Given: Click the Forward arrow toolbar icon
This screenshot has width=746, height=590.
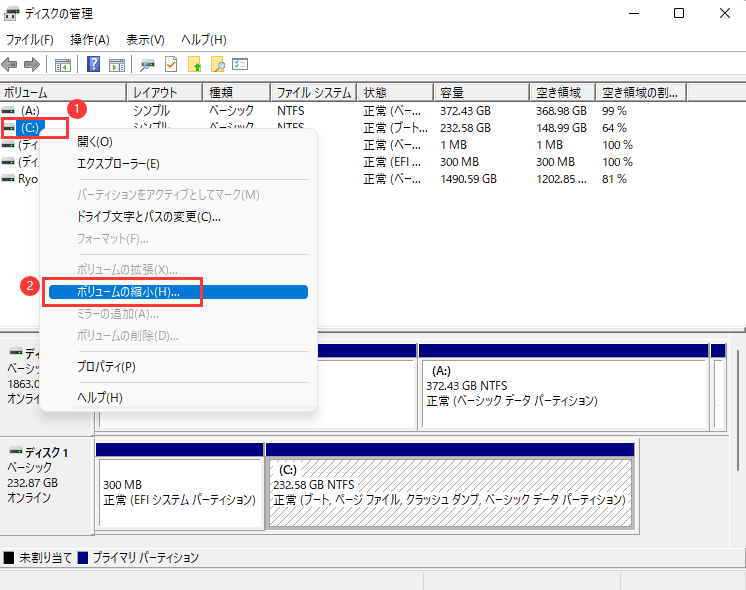Looking at the screenshot, I should tap(31, 65).
